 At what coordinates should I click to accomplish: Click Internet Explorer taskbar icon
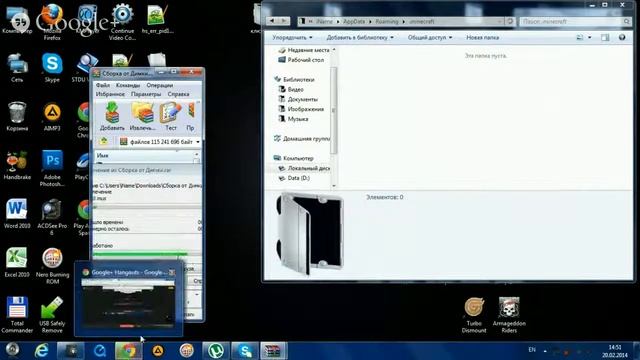(42, 351)
